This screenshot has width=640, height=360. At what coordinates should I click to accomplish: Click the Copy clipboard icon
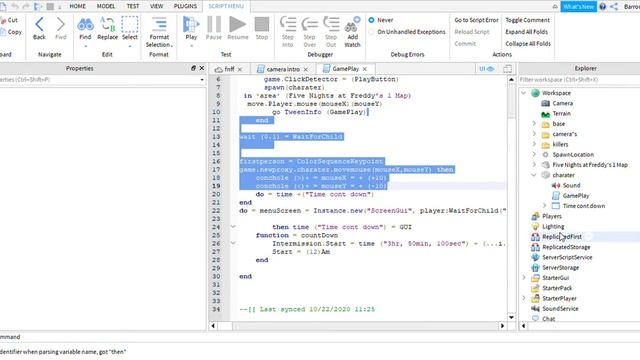(3, 32)
